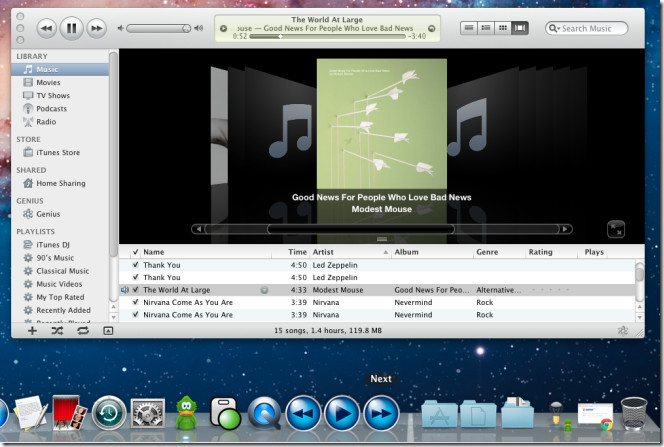Open Home Sharing
This screenshot has width=664, height=447.
(60, 183)
